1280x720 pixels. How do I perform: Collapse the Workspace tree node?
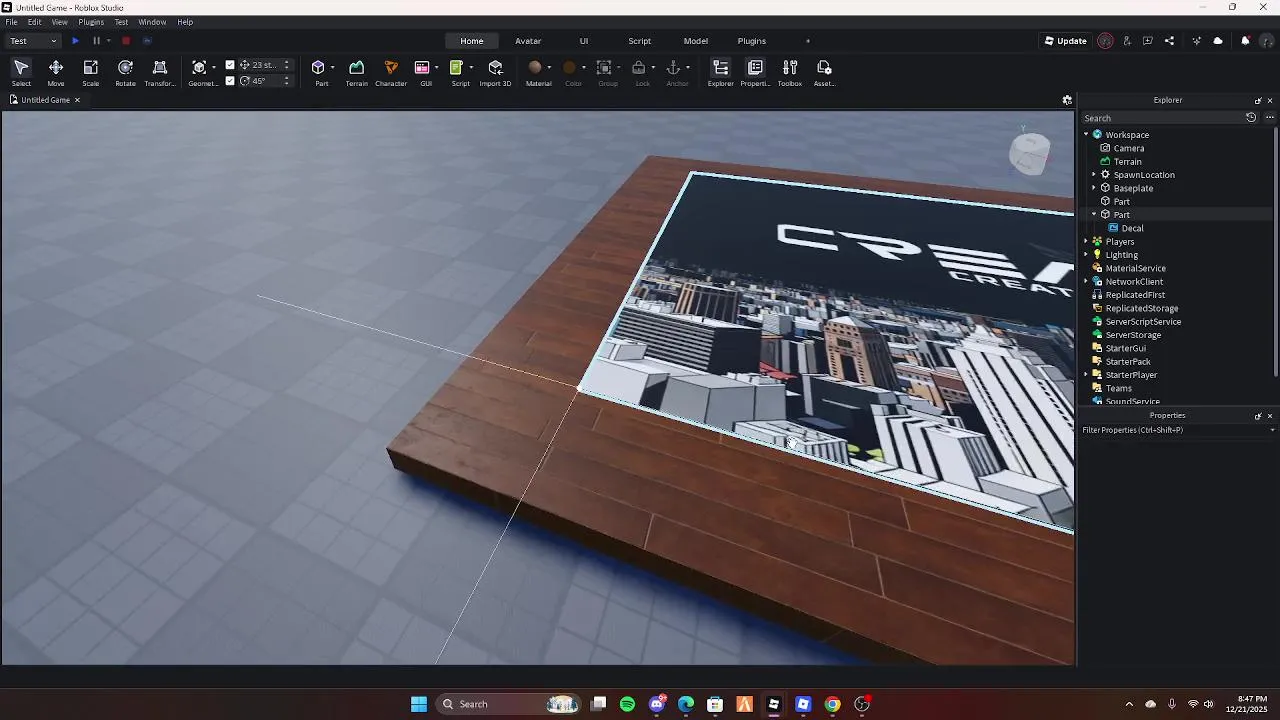pos(1086,135)
